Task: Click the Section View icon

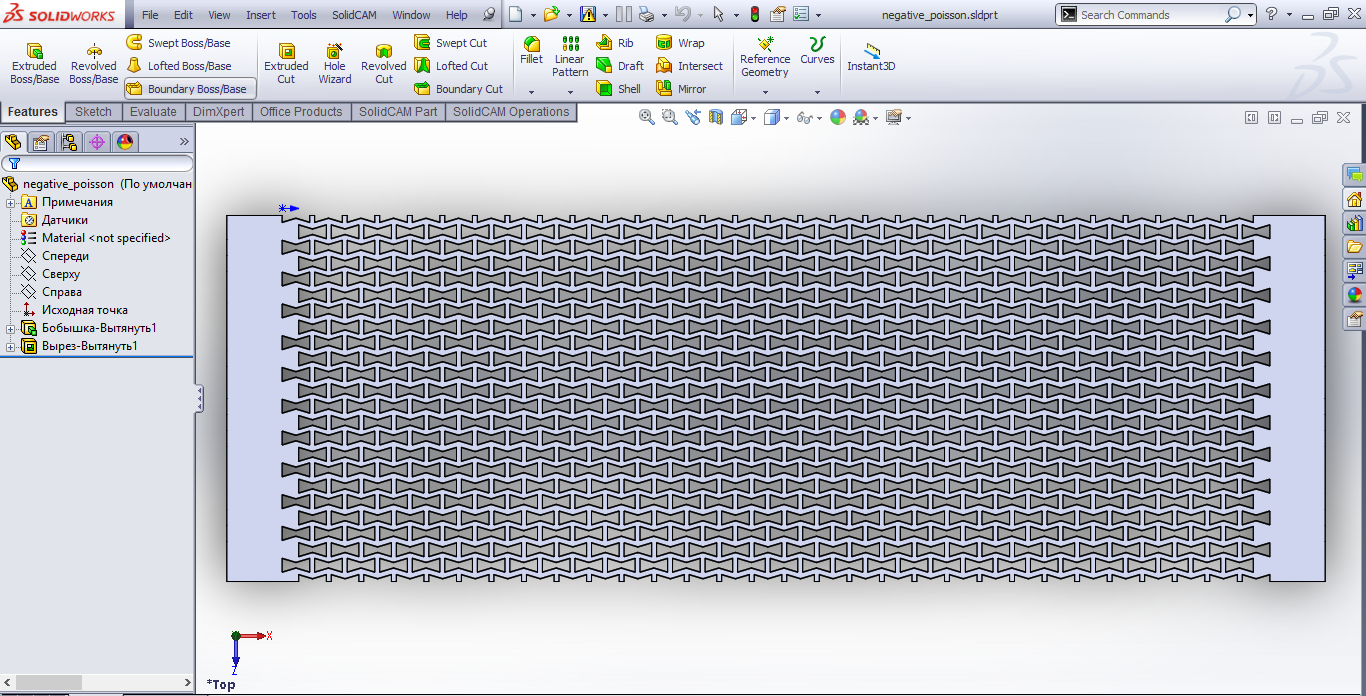Action: point(716,117)
